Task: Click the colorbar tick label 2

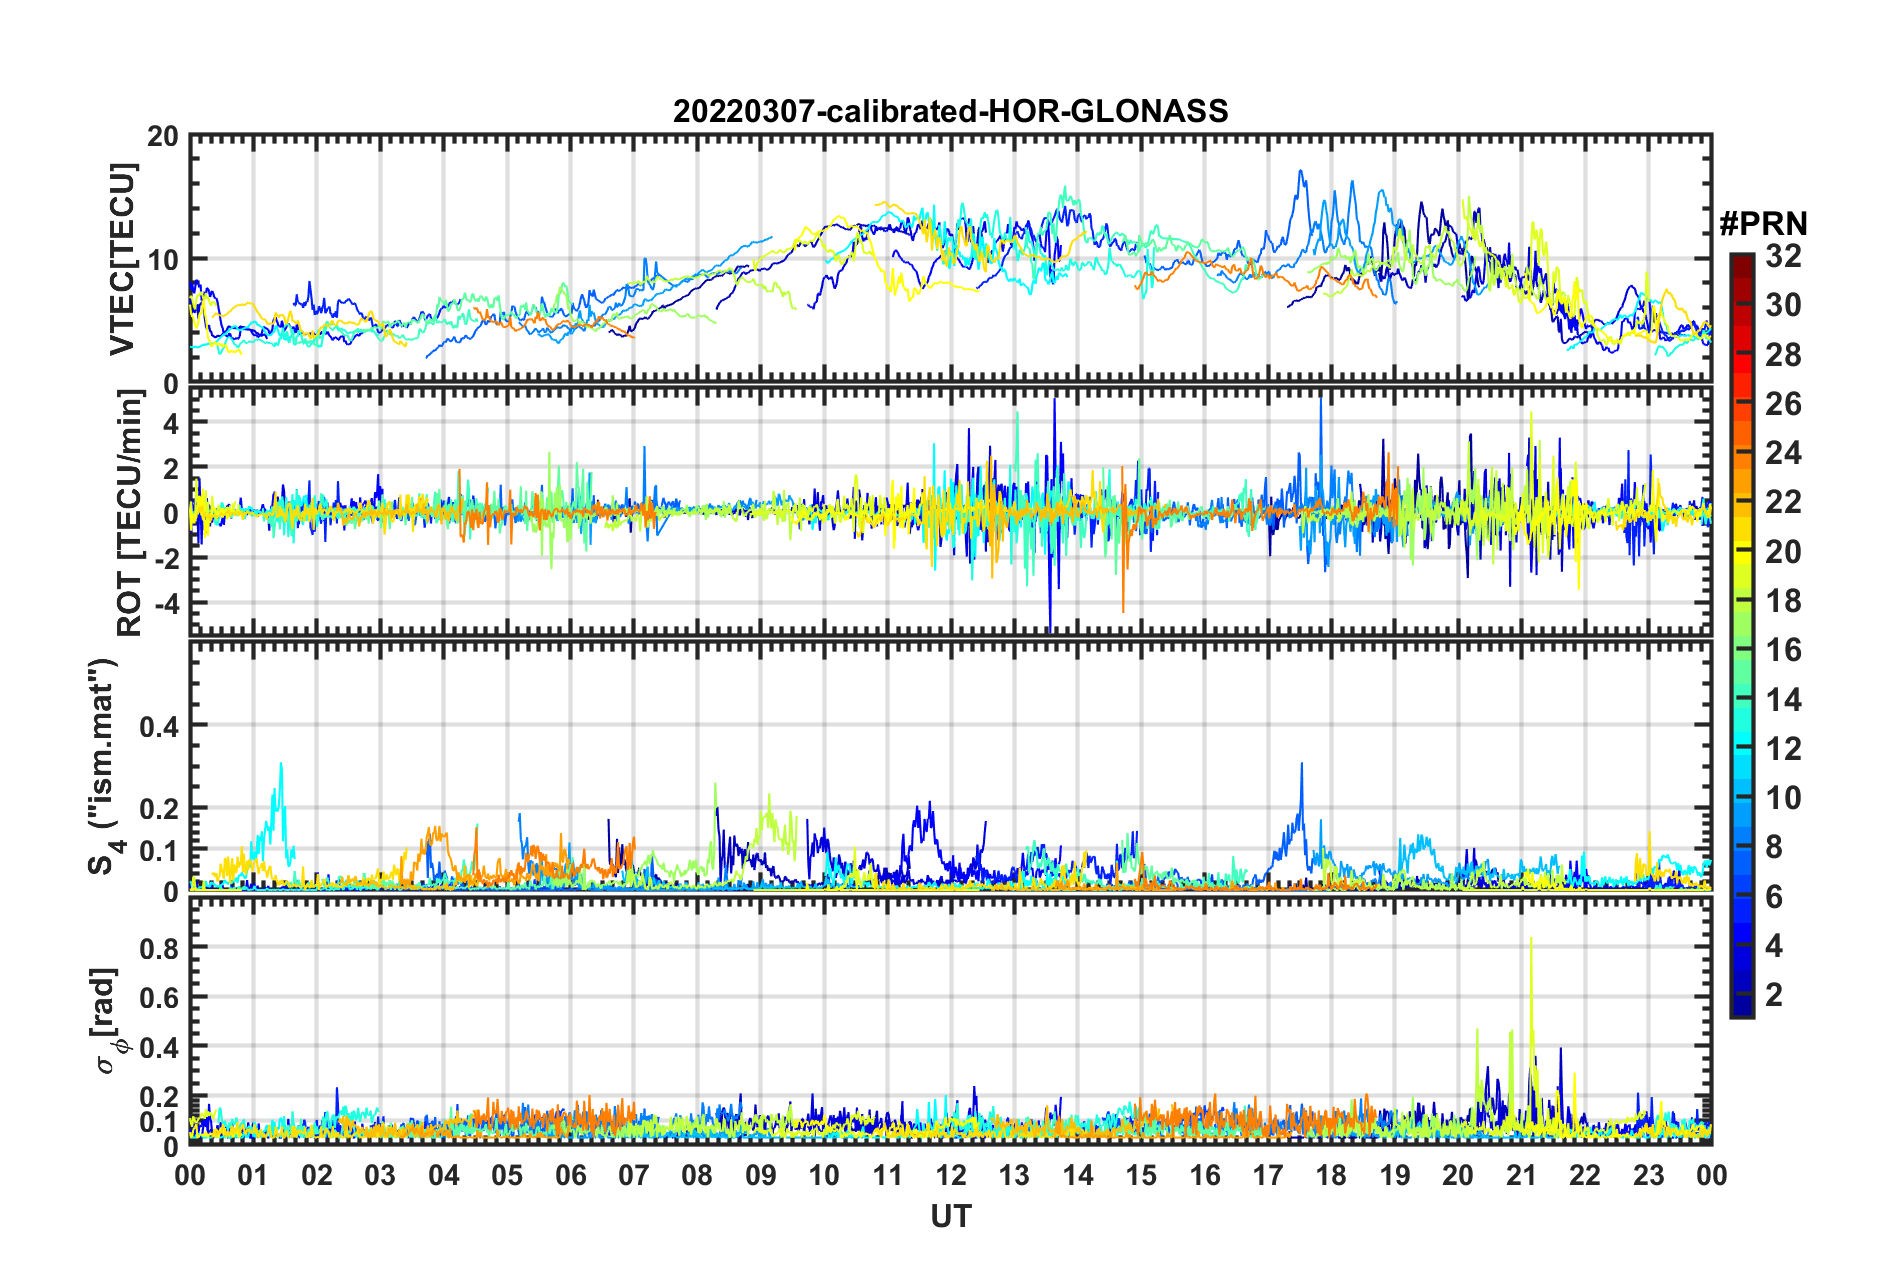Action: 1774,994
